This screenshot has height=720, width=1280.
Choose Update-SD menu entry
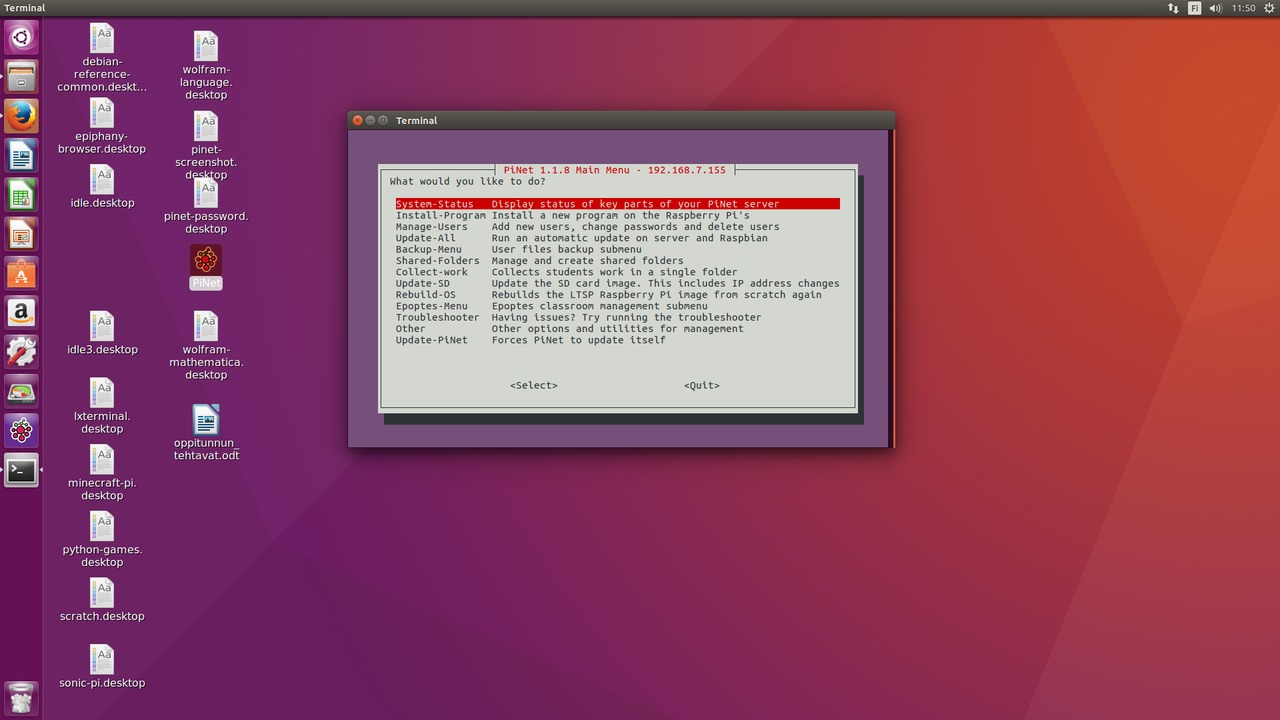(x=617, y=283)
